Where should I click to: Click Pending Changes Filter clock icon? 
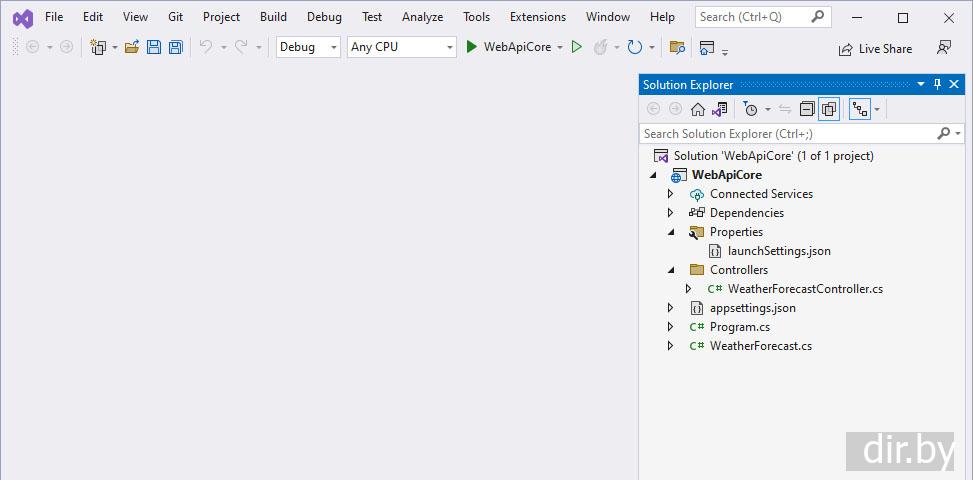pyautogui.click(x=750, y=110)
